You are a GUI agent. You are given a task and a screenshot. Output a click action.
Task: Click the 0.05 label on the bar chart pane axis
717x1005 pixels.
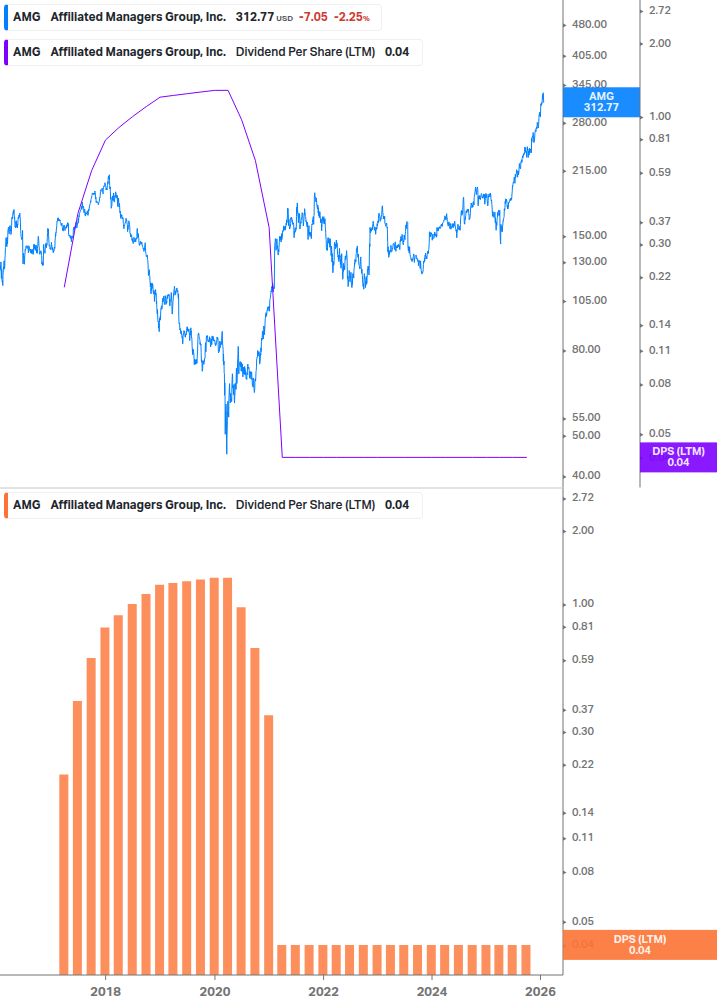[583, 922]
